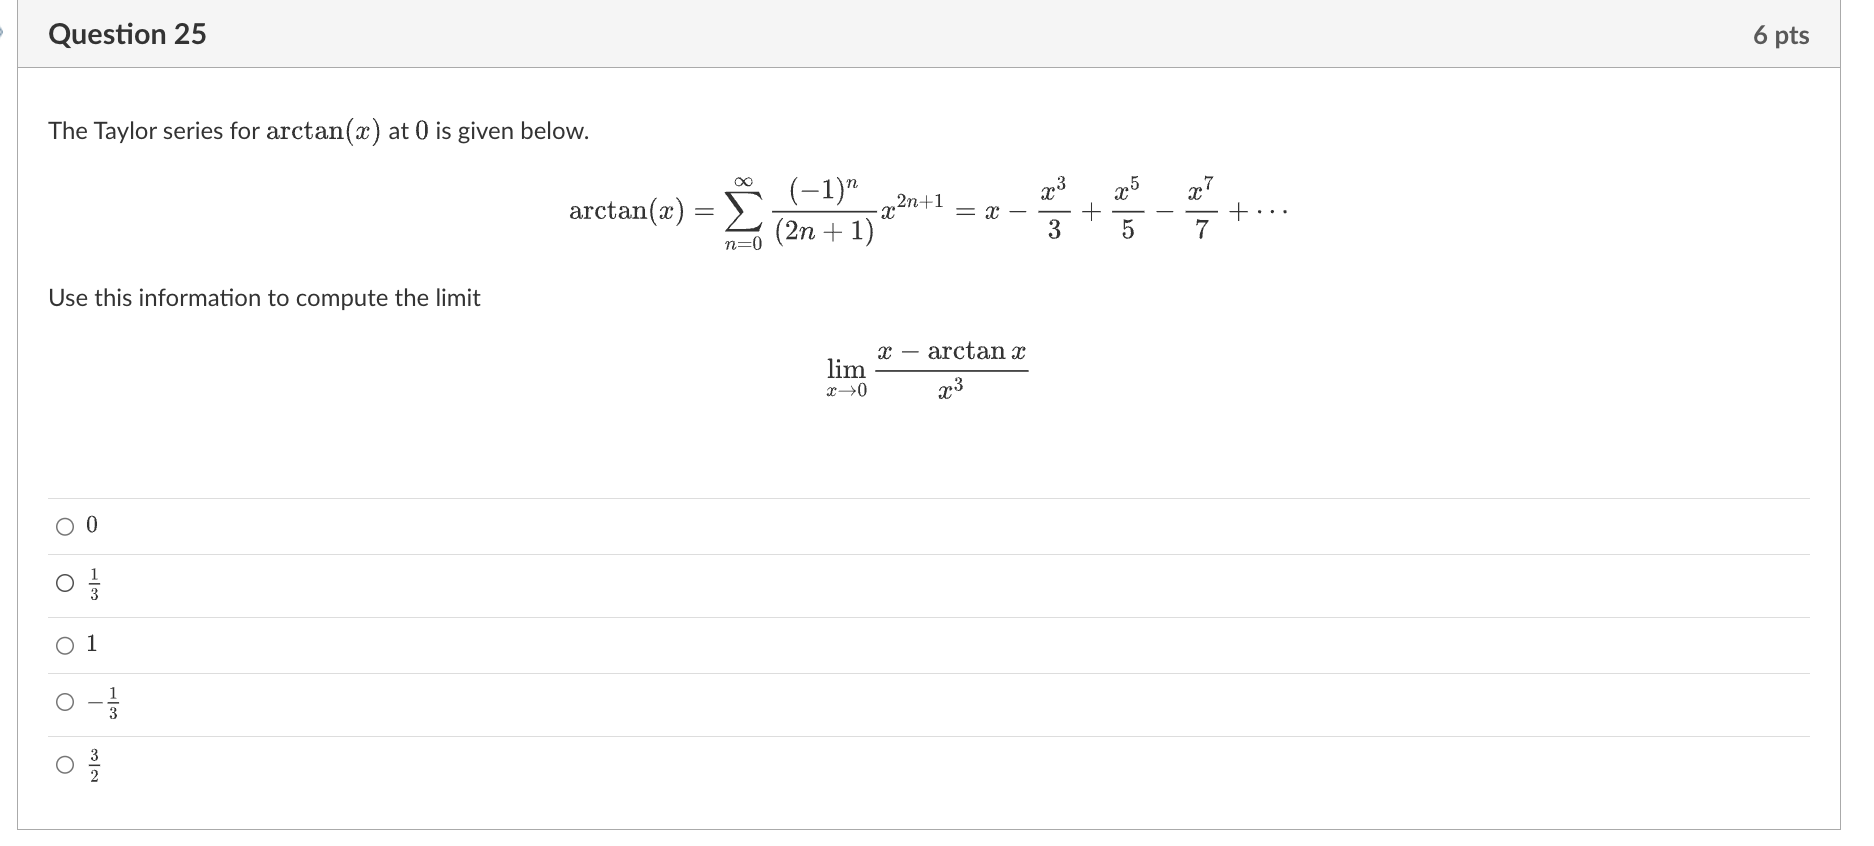
Task: Select the answer option 0
Action: 64,525
